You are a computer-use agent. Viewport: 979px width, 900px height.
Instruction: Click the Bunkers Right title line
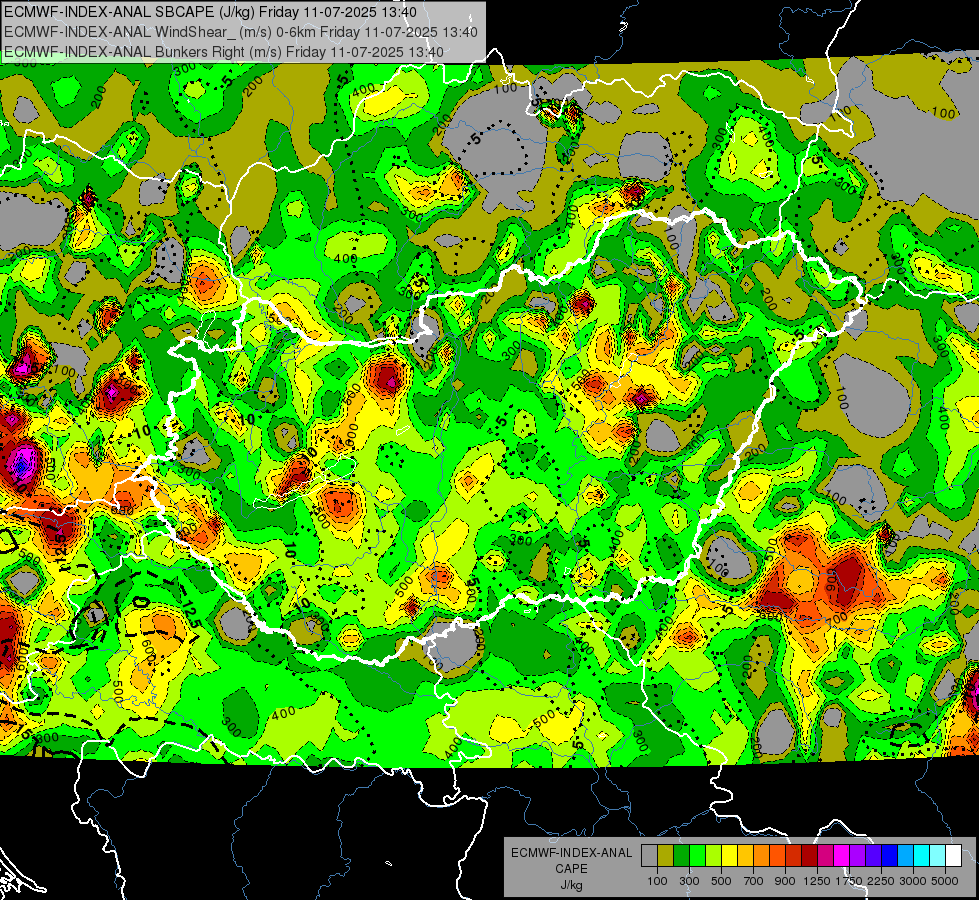[224, 52]
